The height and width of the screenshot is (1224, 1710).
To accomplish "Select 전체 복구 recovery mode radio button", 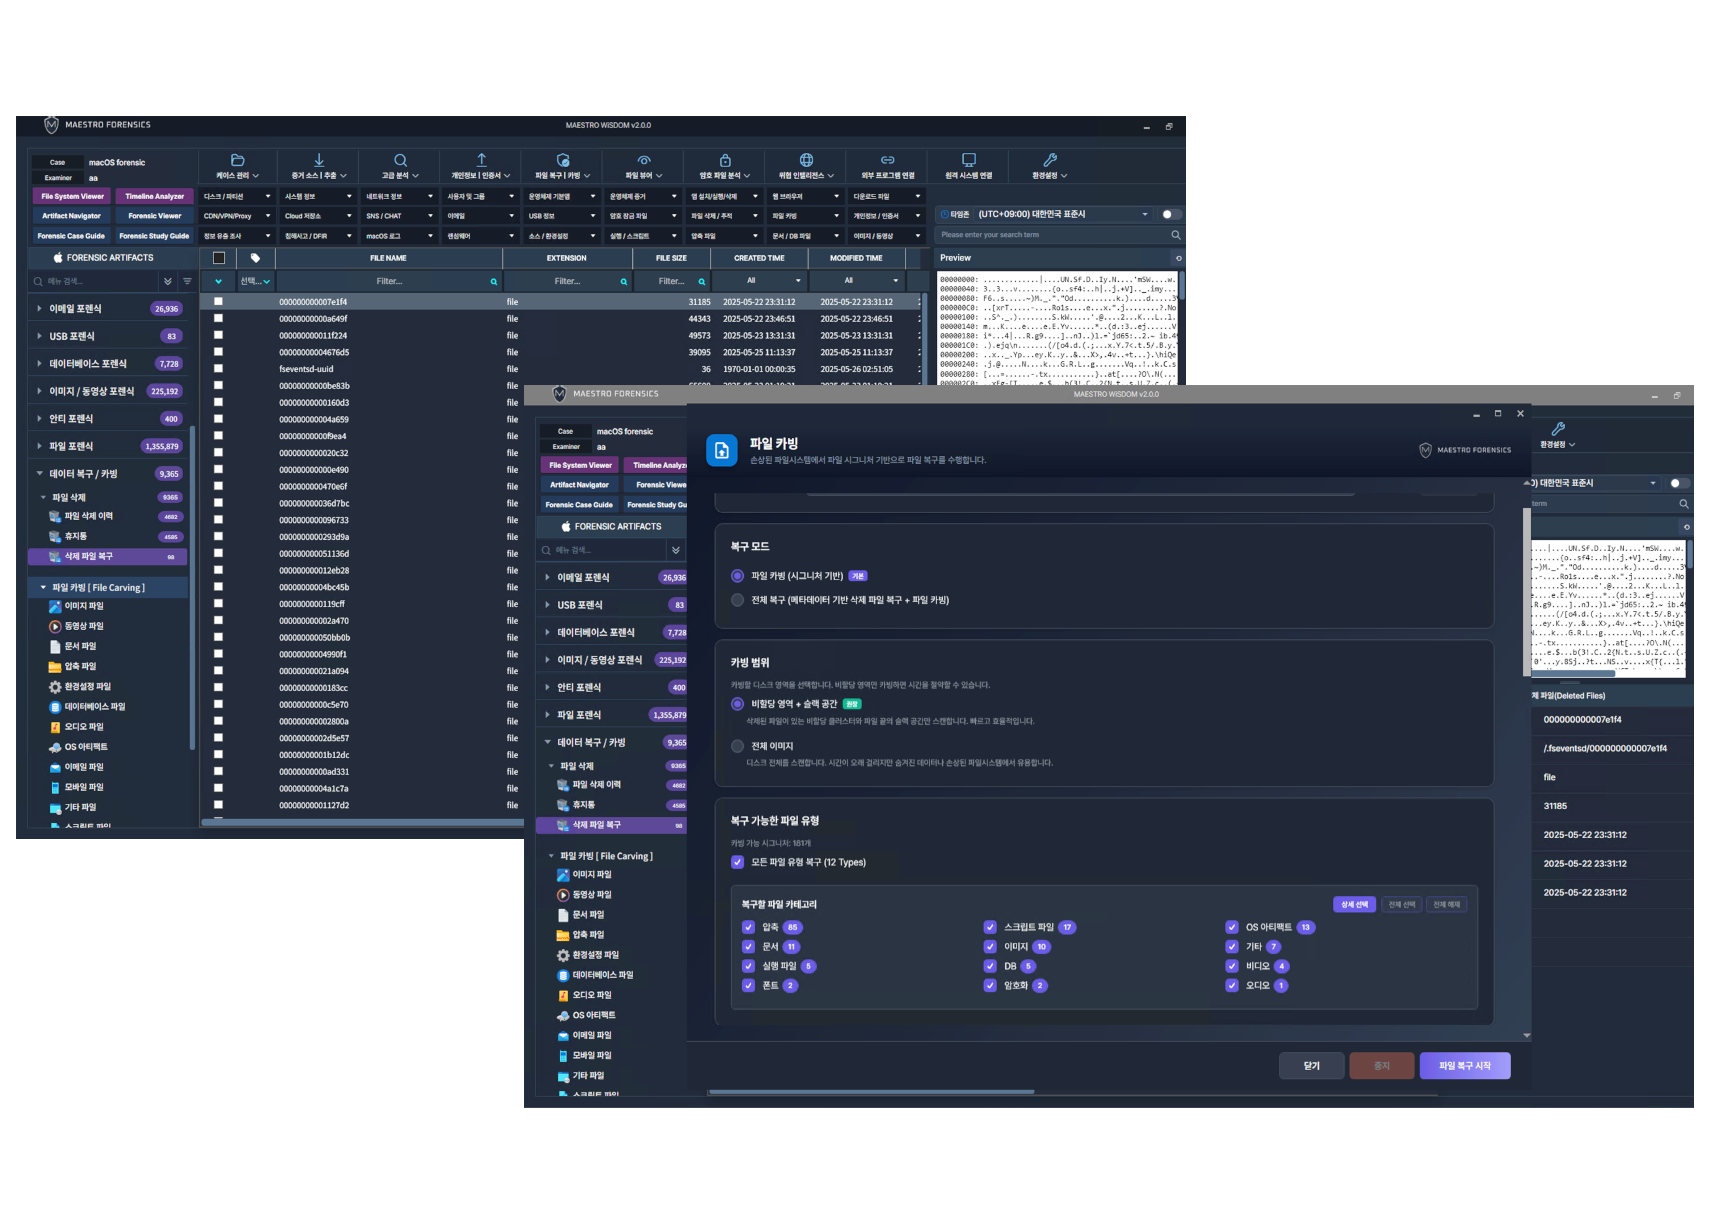I will point(737,600).
